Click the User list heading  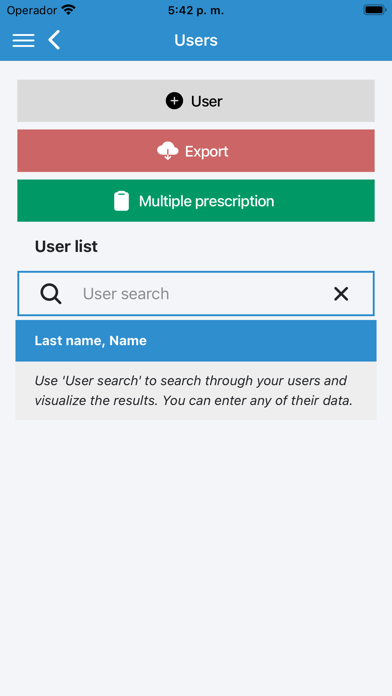pyautogui.click(x=66, y=247)
